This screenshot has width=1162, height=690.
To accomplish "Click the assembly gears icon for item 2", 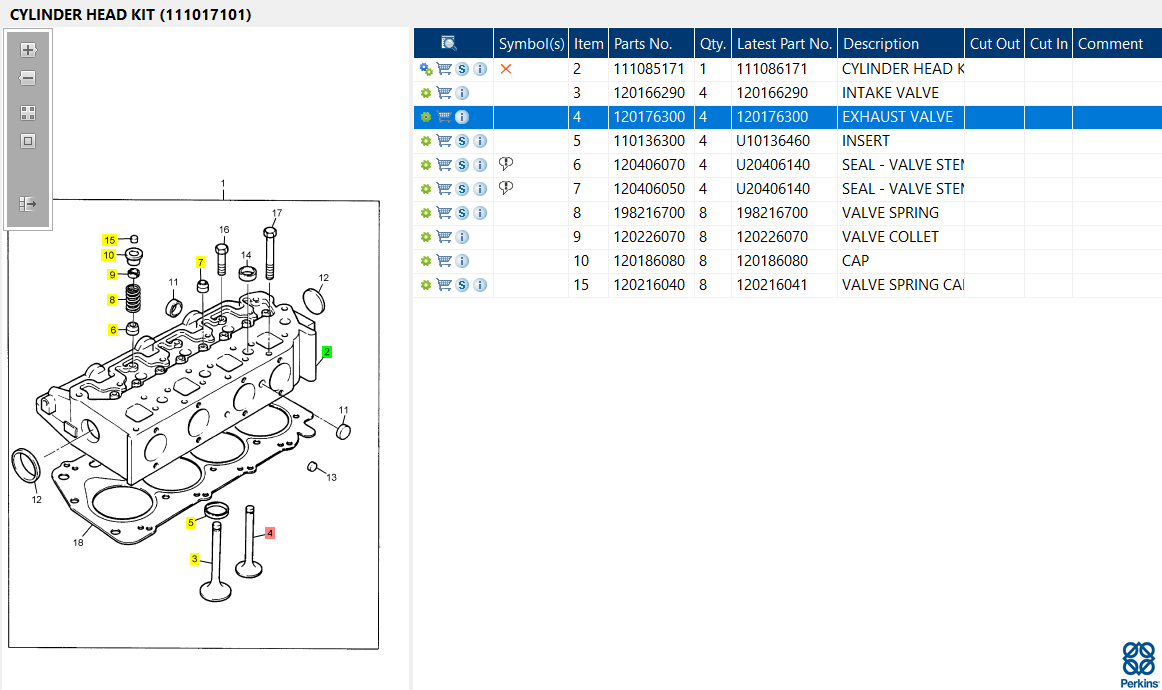I will [426, 69].
